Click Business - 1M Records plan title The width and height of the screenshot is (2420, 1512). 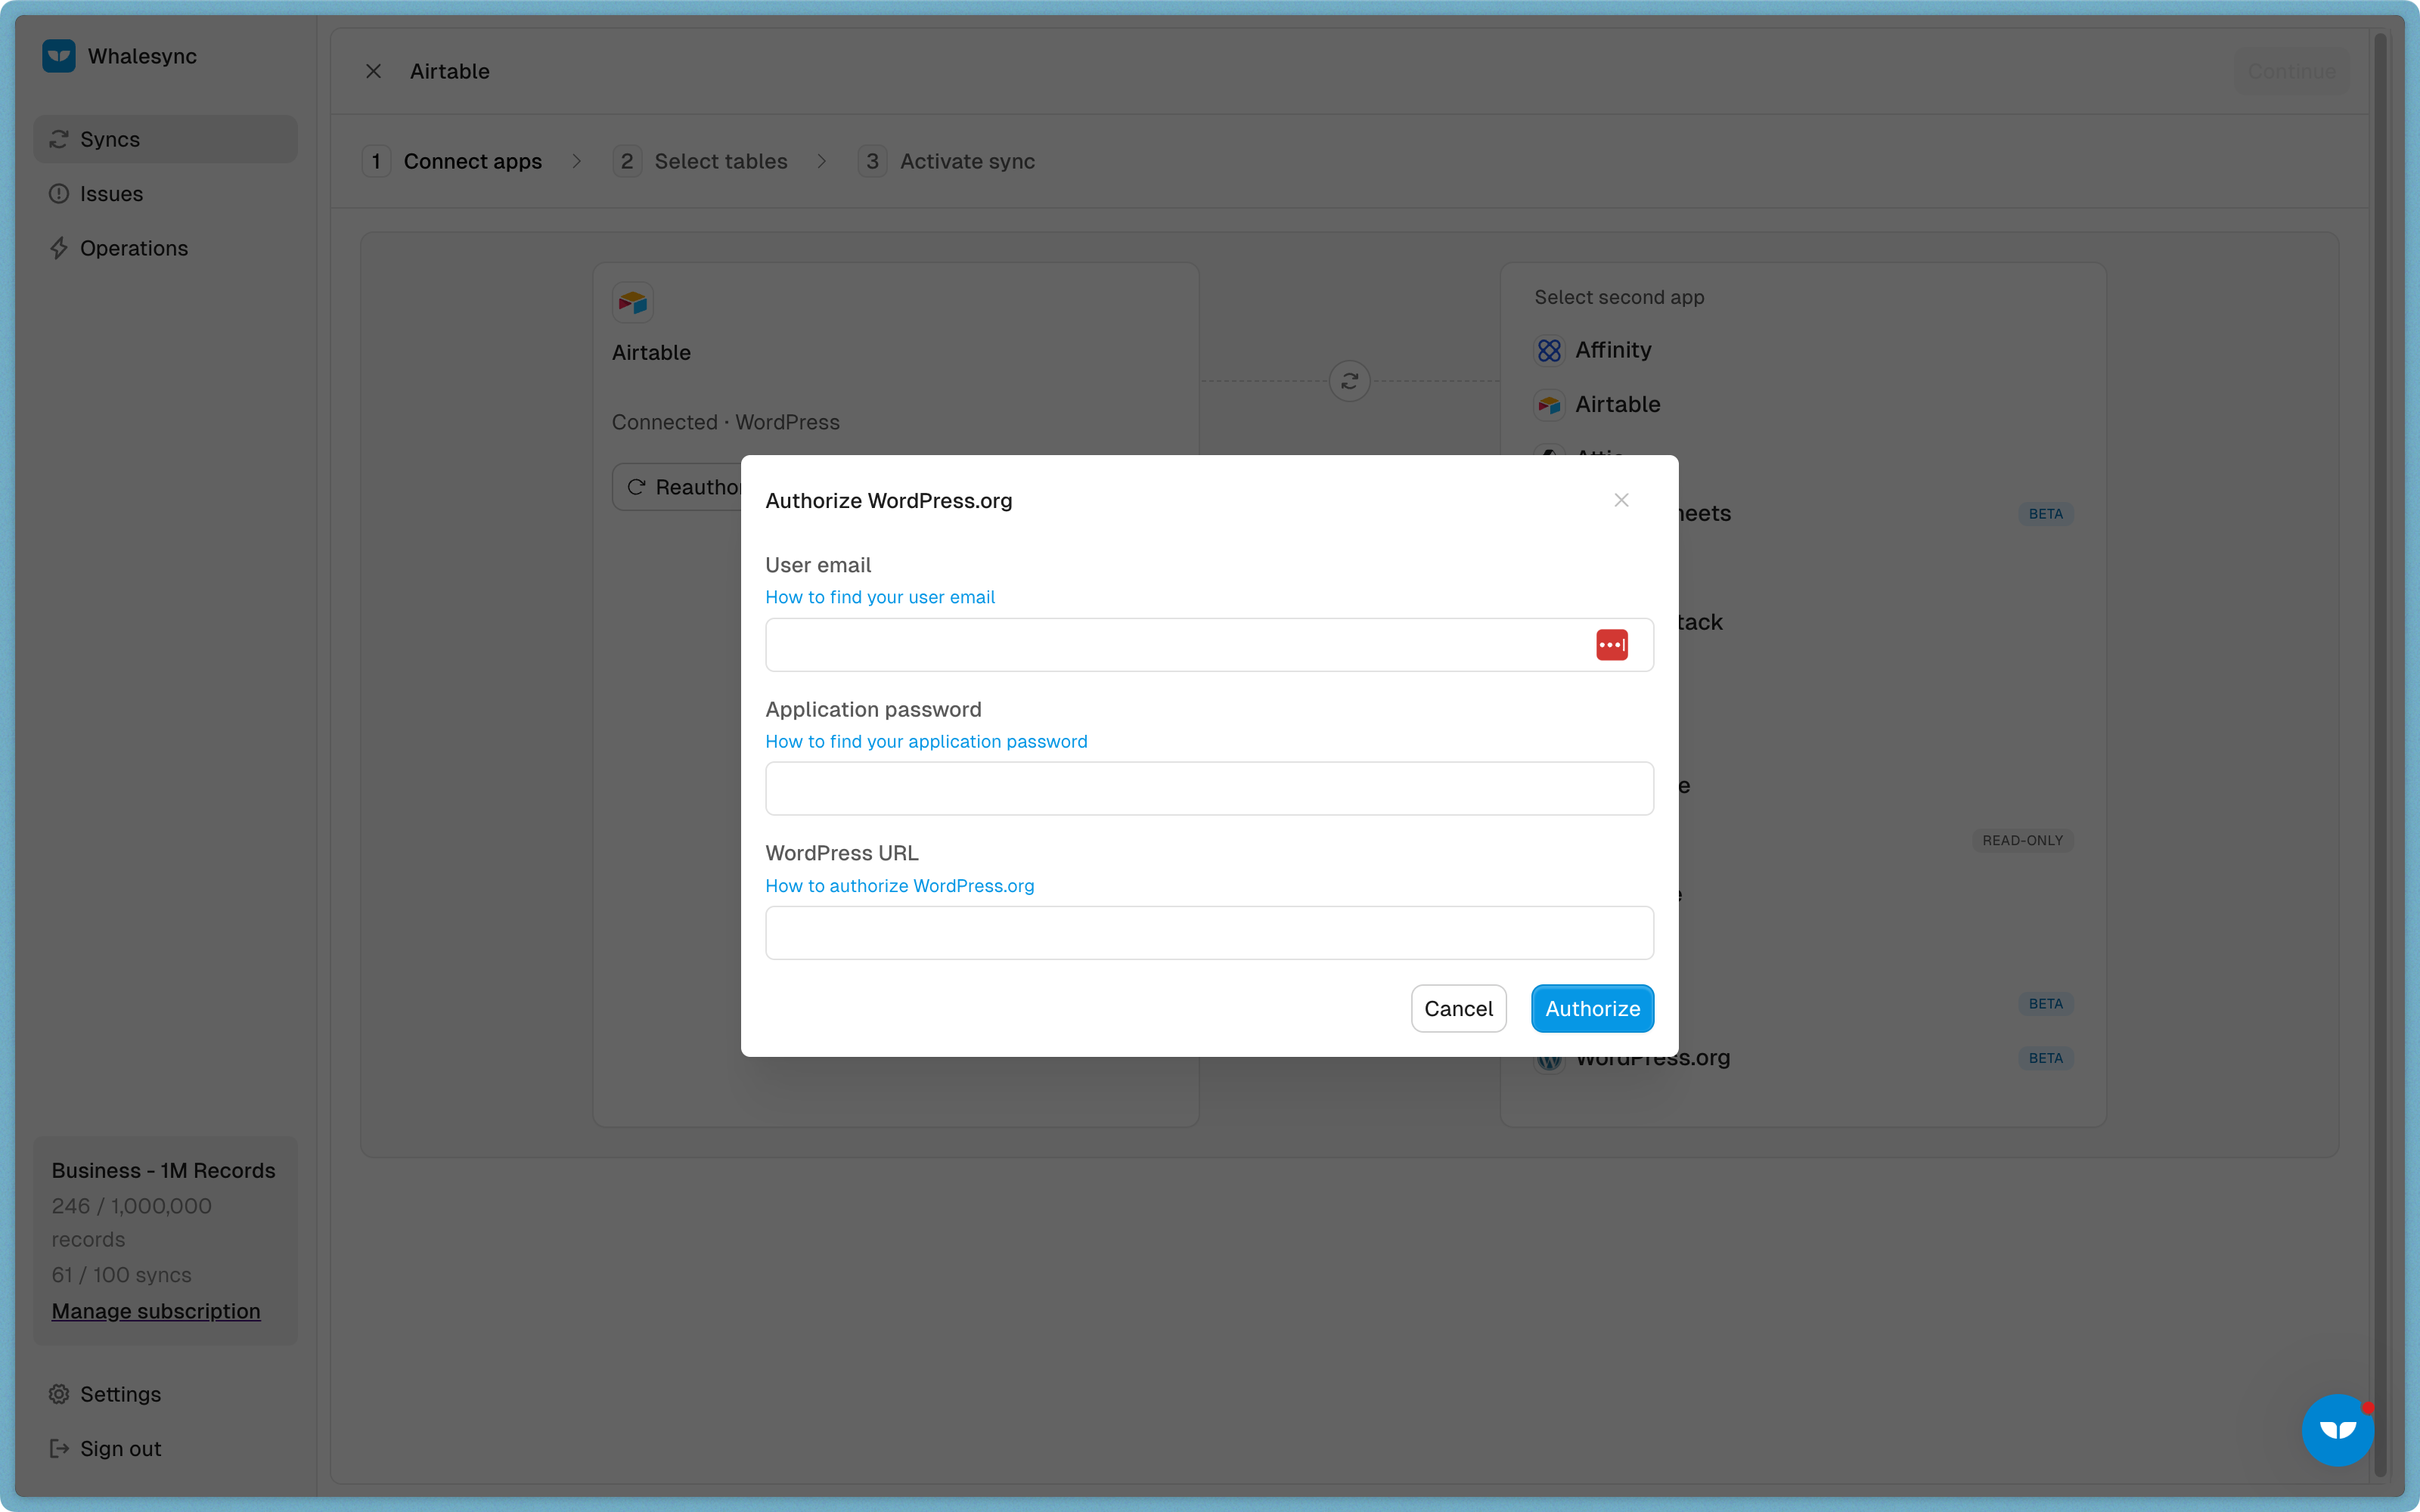point(163,1170)
